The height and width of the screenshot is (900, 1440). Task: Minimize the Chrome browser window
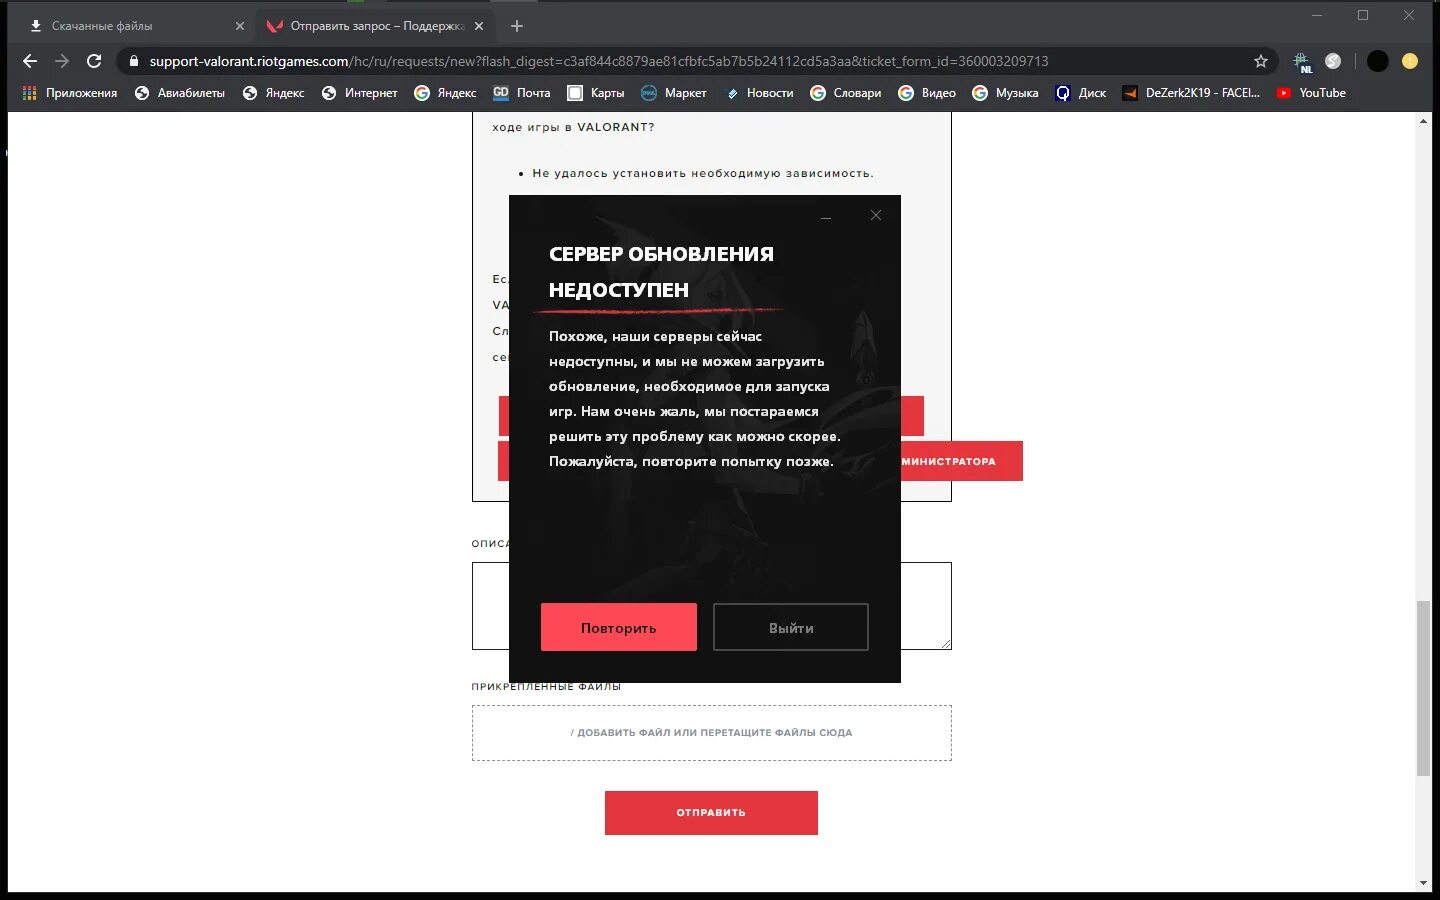click(1317, 15)
